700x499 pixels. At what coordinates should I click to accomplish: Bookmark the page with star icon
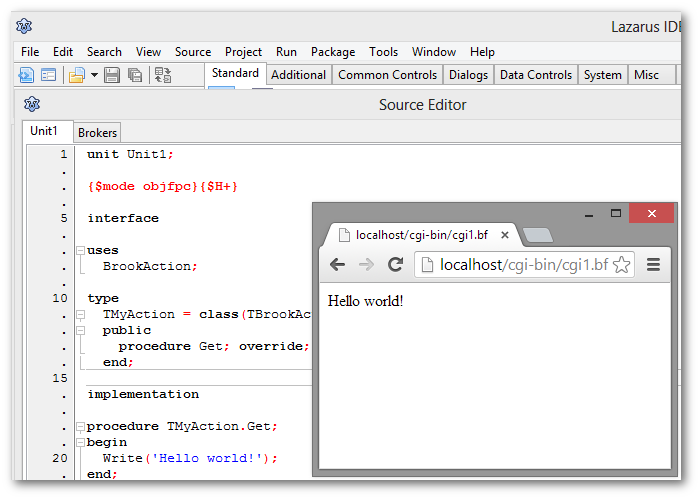coord(621,265)
